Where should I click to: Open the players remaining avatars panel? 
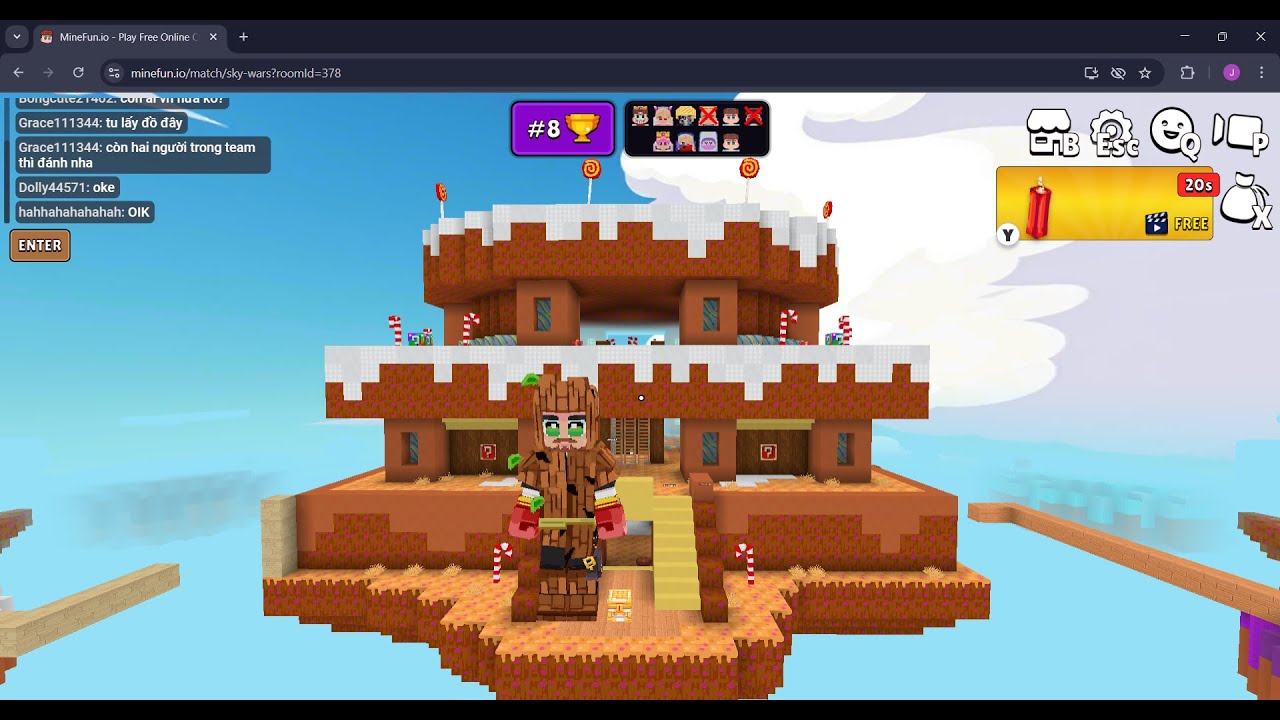click(x=697, y=128)
